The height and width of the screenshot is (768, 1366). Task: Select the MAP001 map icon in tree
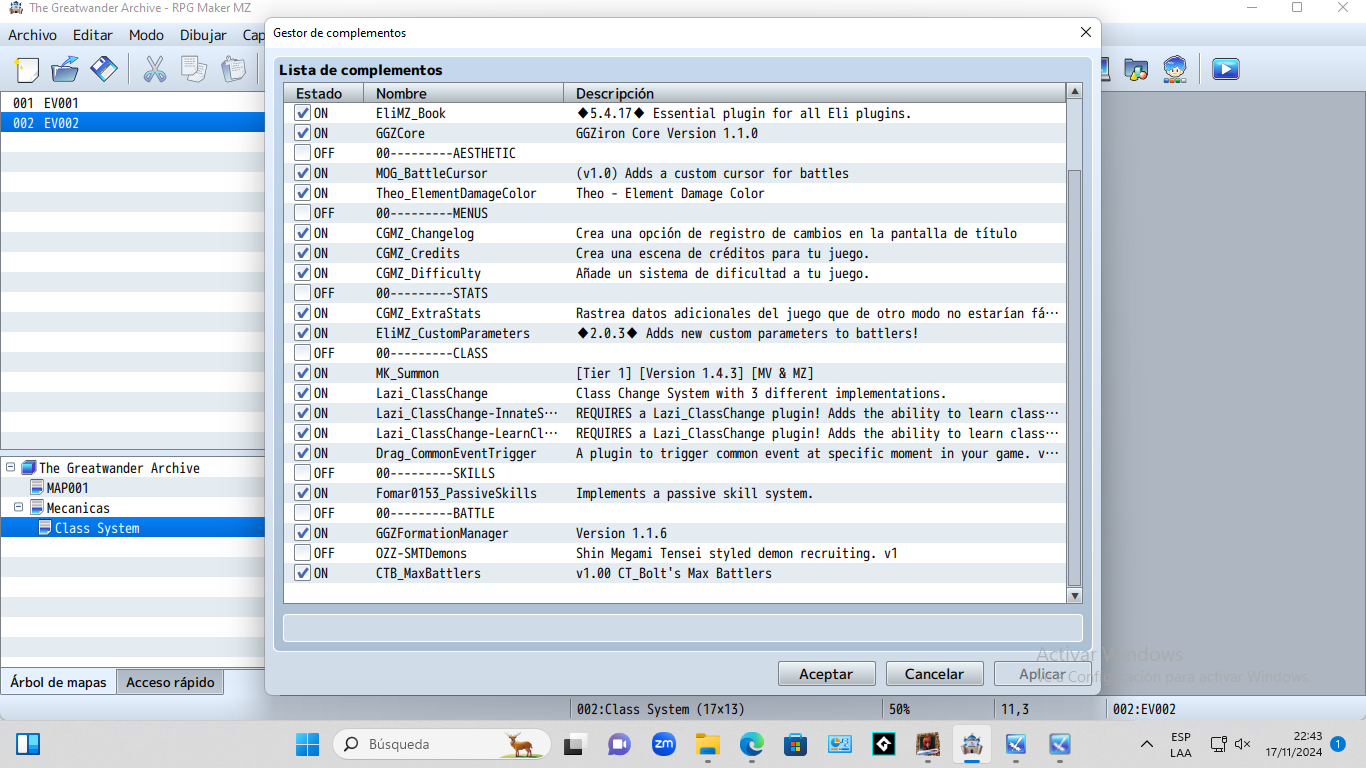click(37, 488)
